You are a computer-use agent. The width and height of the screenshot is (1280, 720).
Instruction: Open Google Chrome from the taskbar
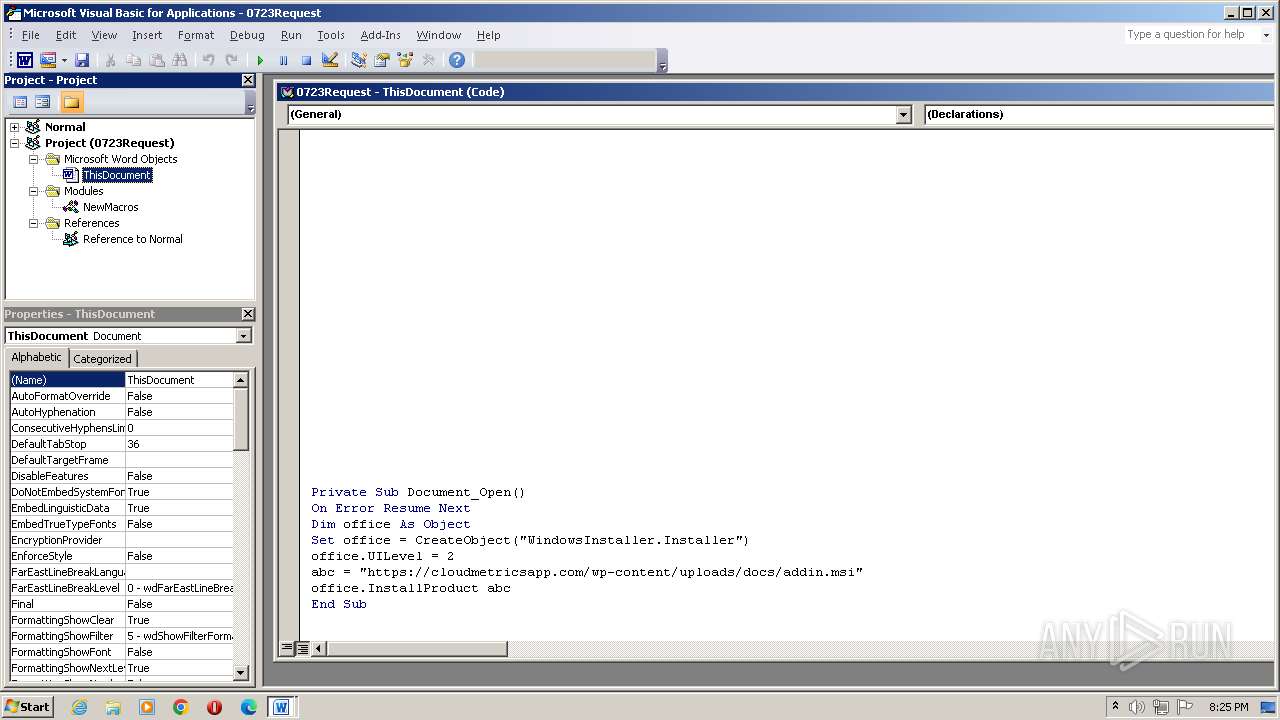pyautogui.click(x=180, y=707)
